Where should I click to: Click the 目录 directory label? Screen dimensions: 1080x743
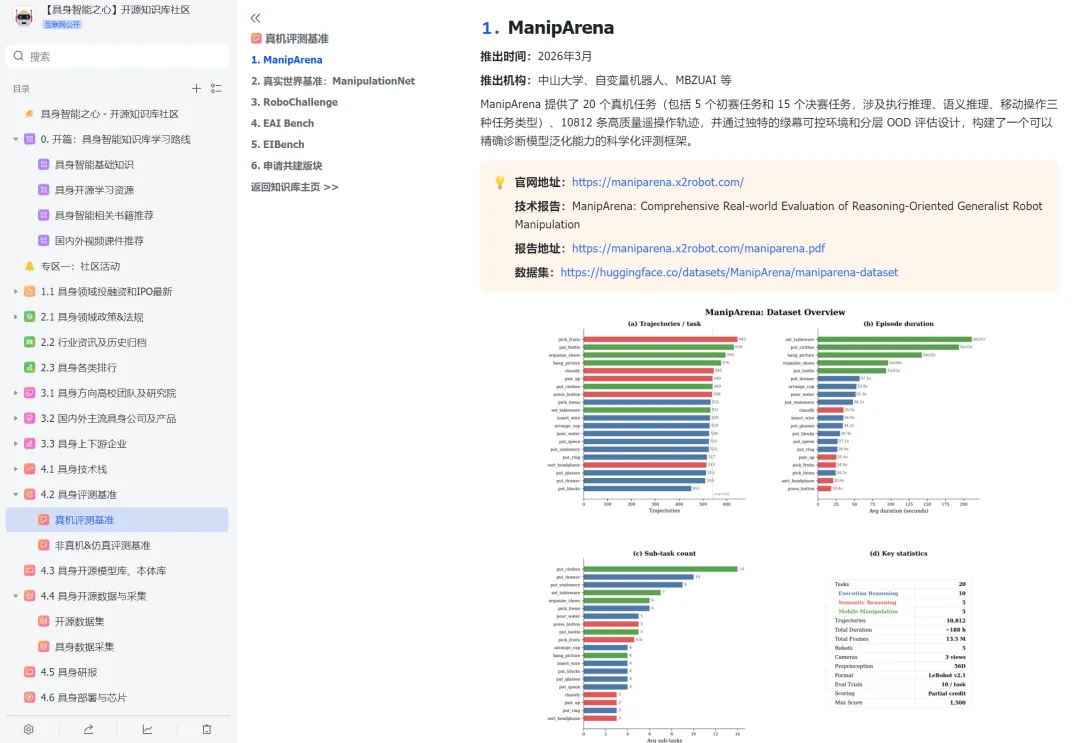21,89
